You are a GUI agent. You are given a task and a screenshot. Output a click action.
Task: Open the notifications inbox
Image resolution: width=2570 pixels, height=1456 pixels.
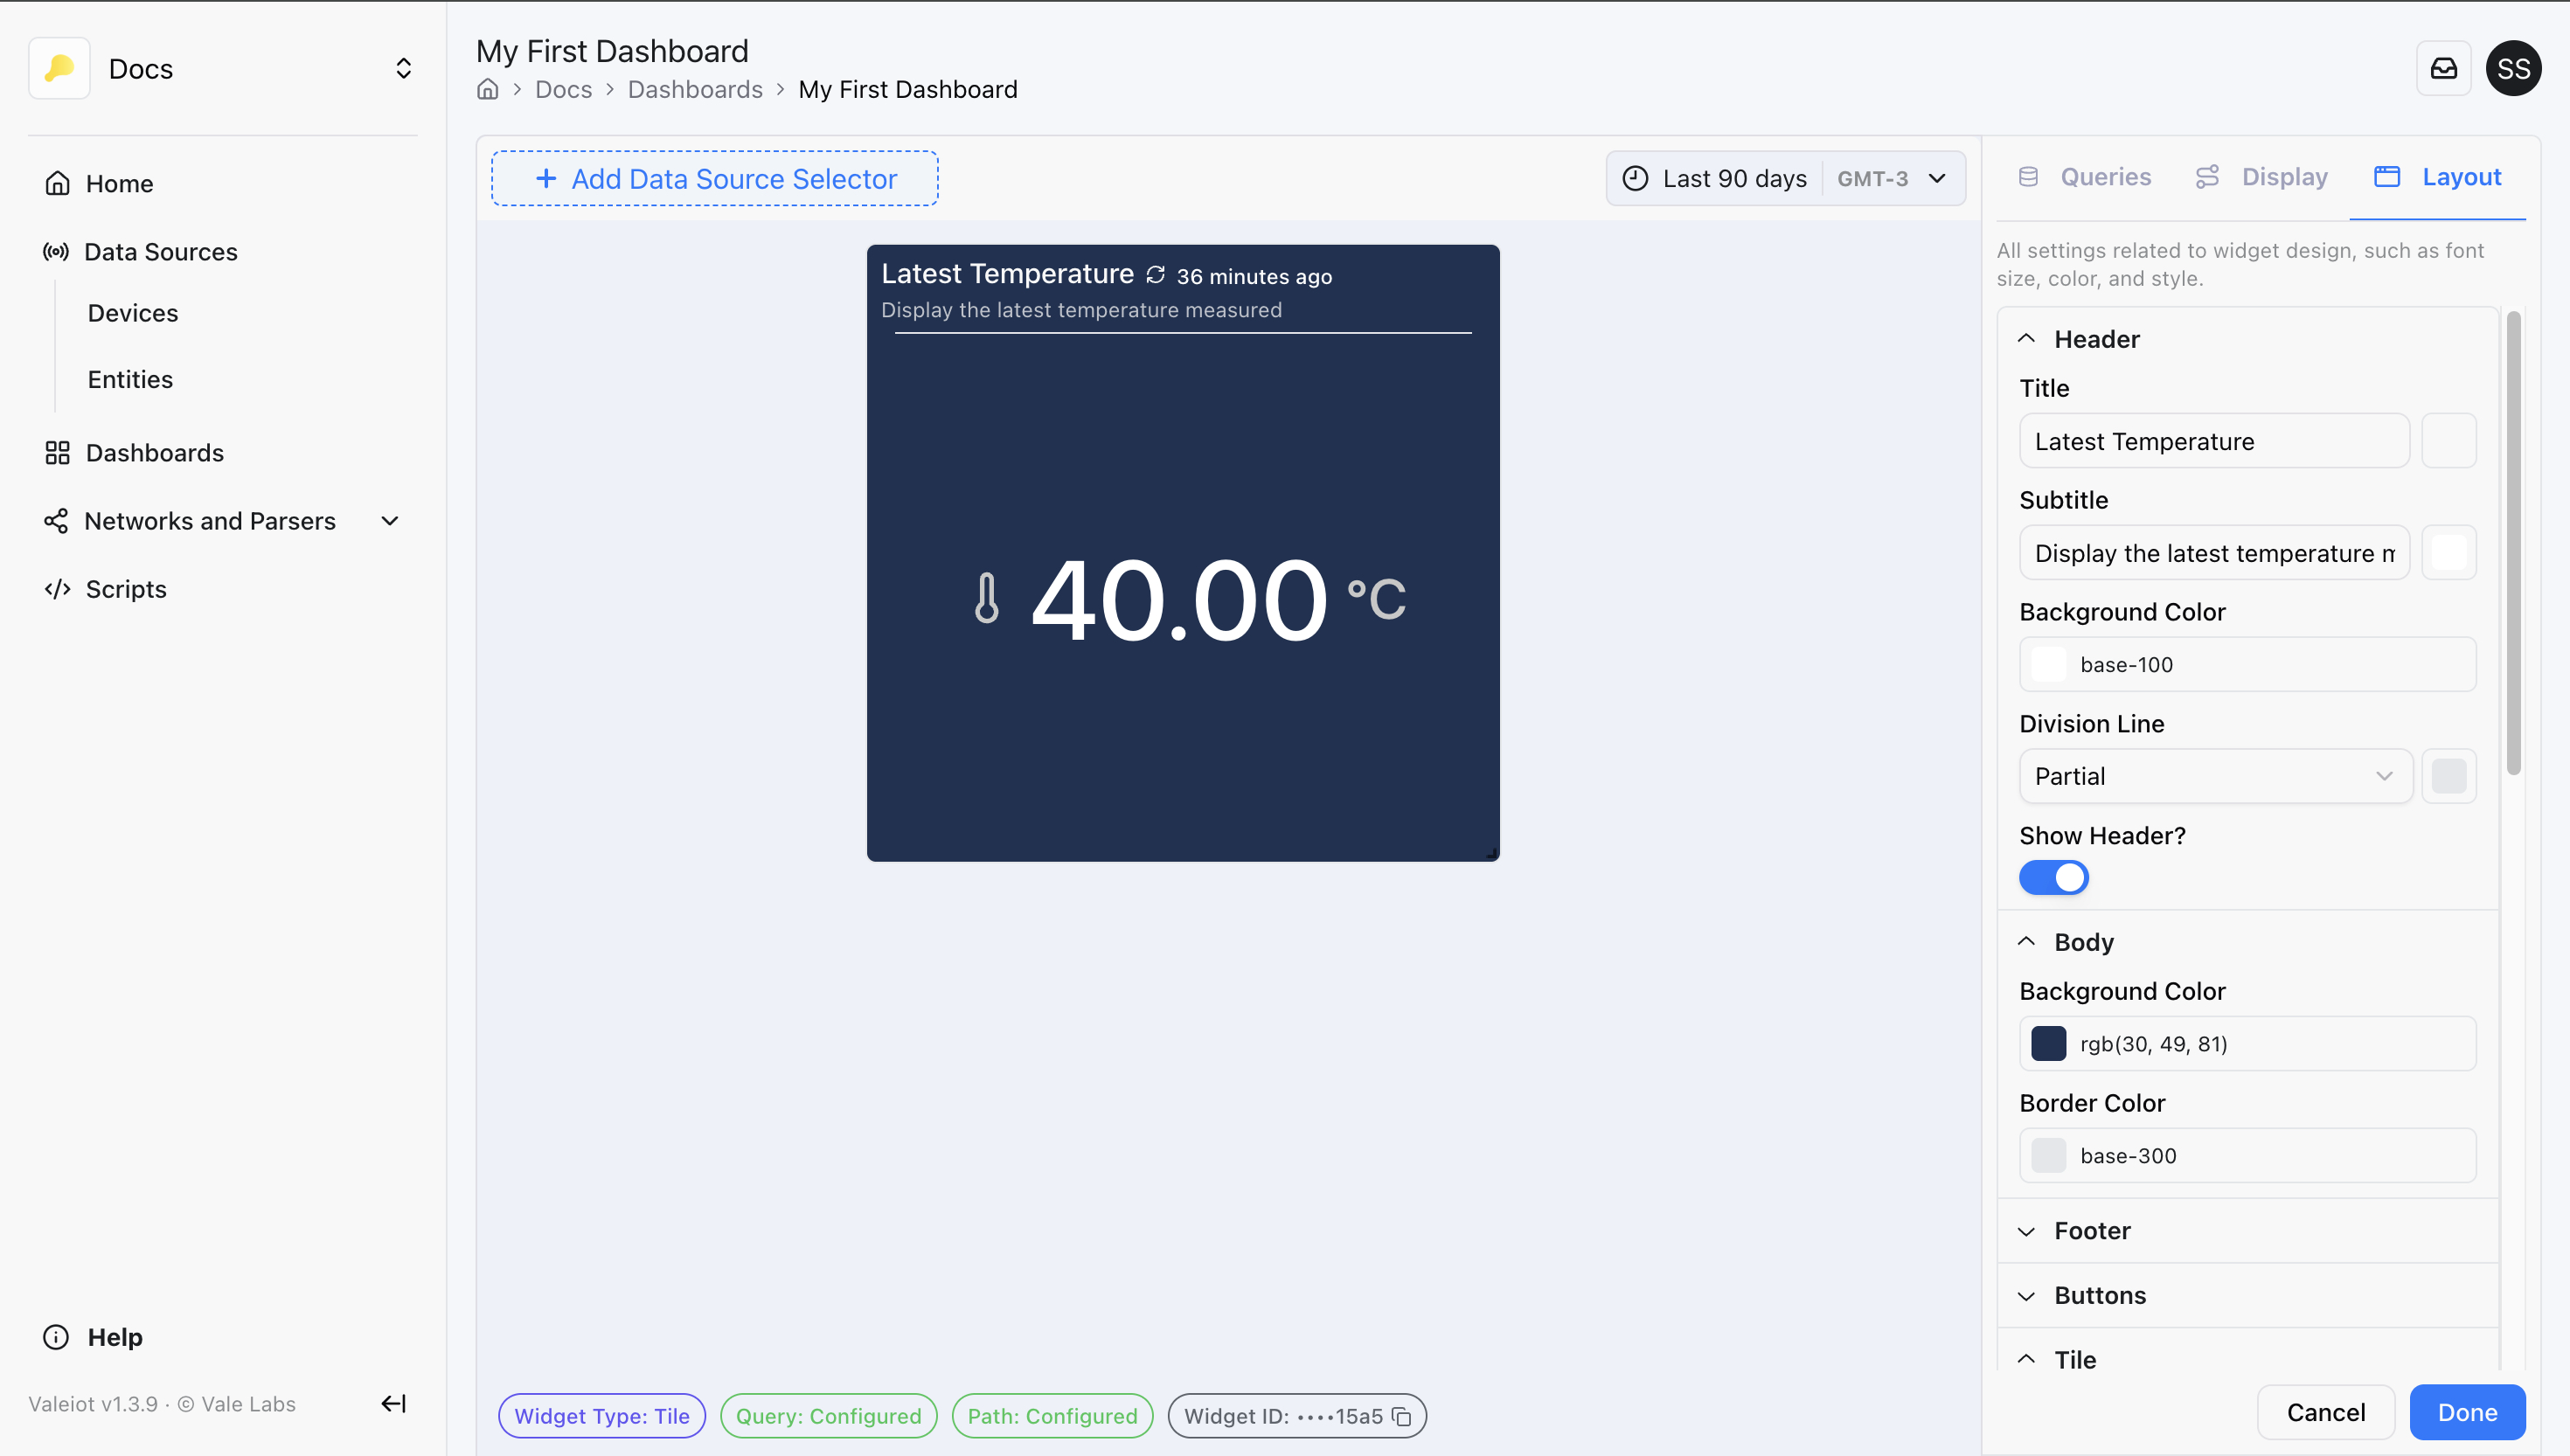tap(2444, 68)
